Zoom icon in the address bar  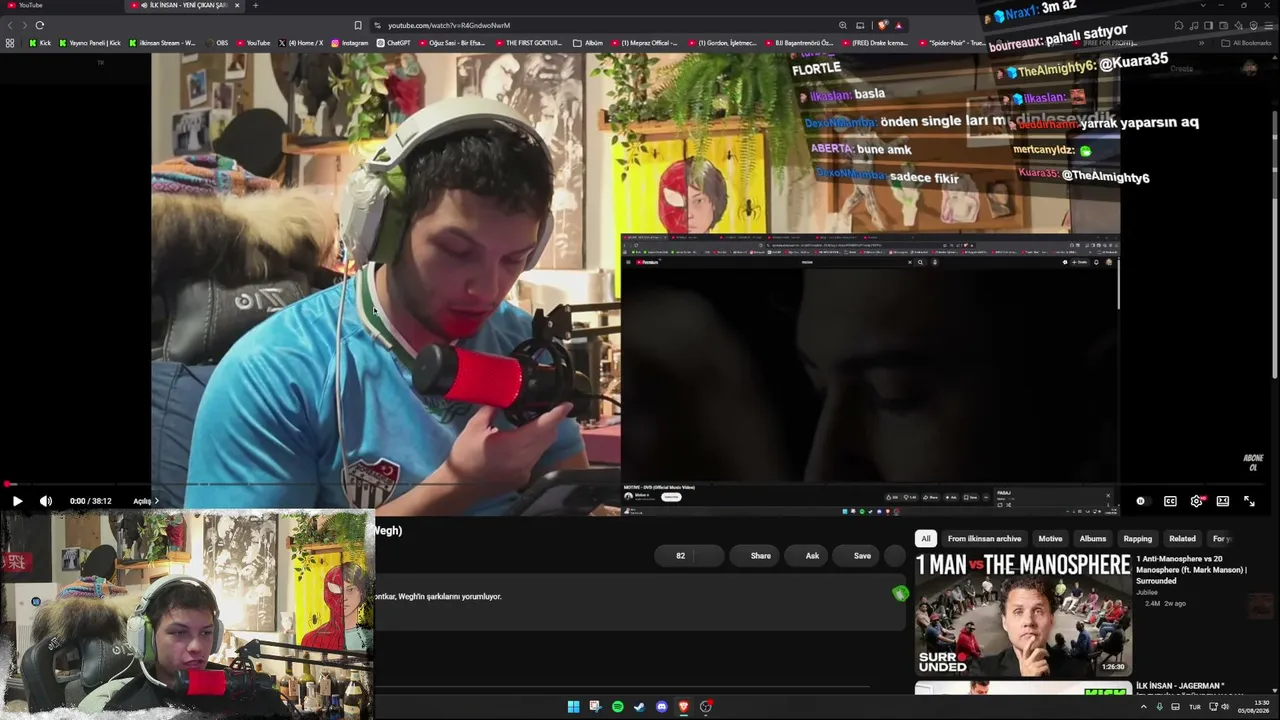click(x=843, y=25)
